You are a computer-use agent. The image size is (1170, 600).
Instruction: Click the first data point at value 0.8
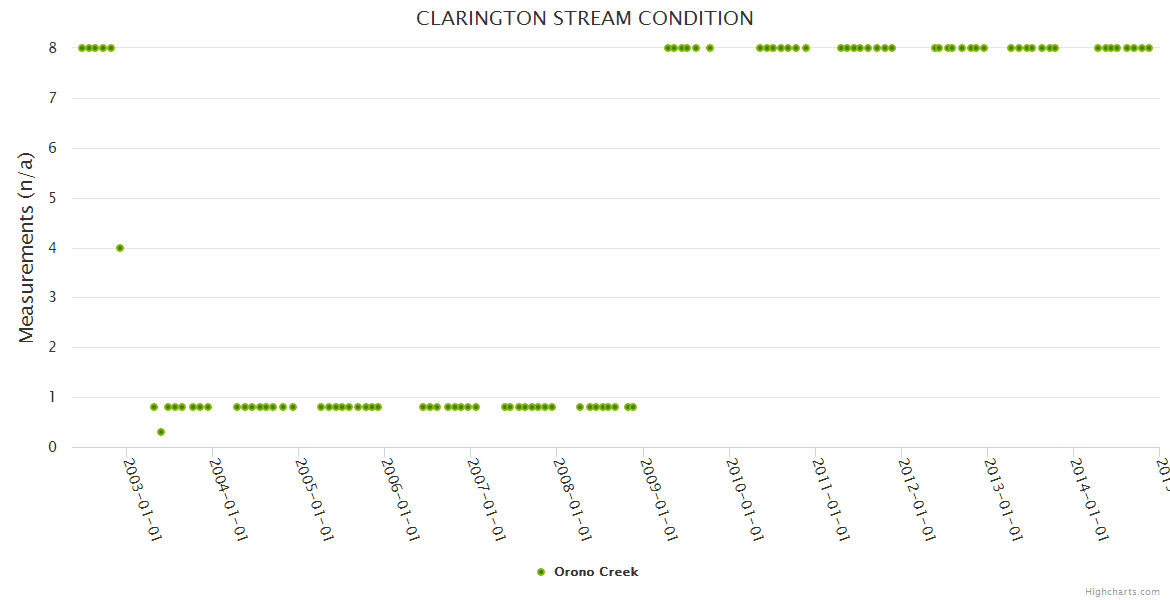point(154,407)
